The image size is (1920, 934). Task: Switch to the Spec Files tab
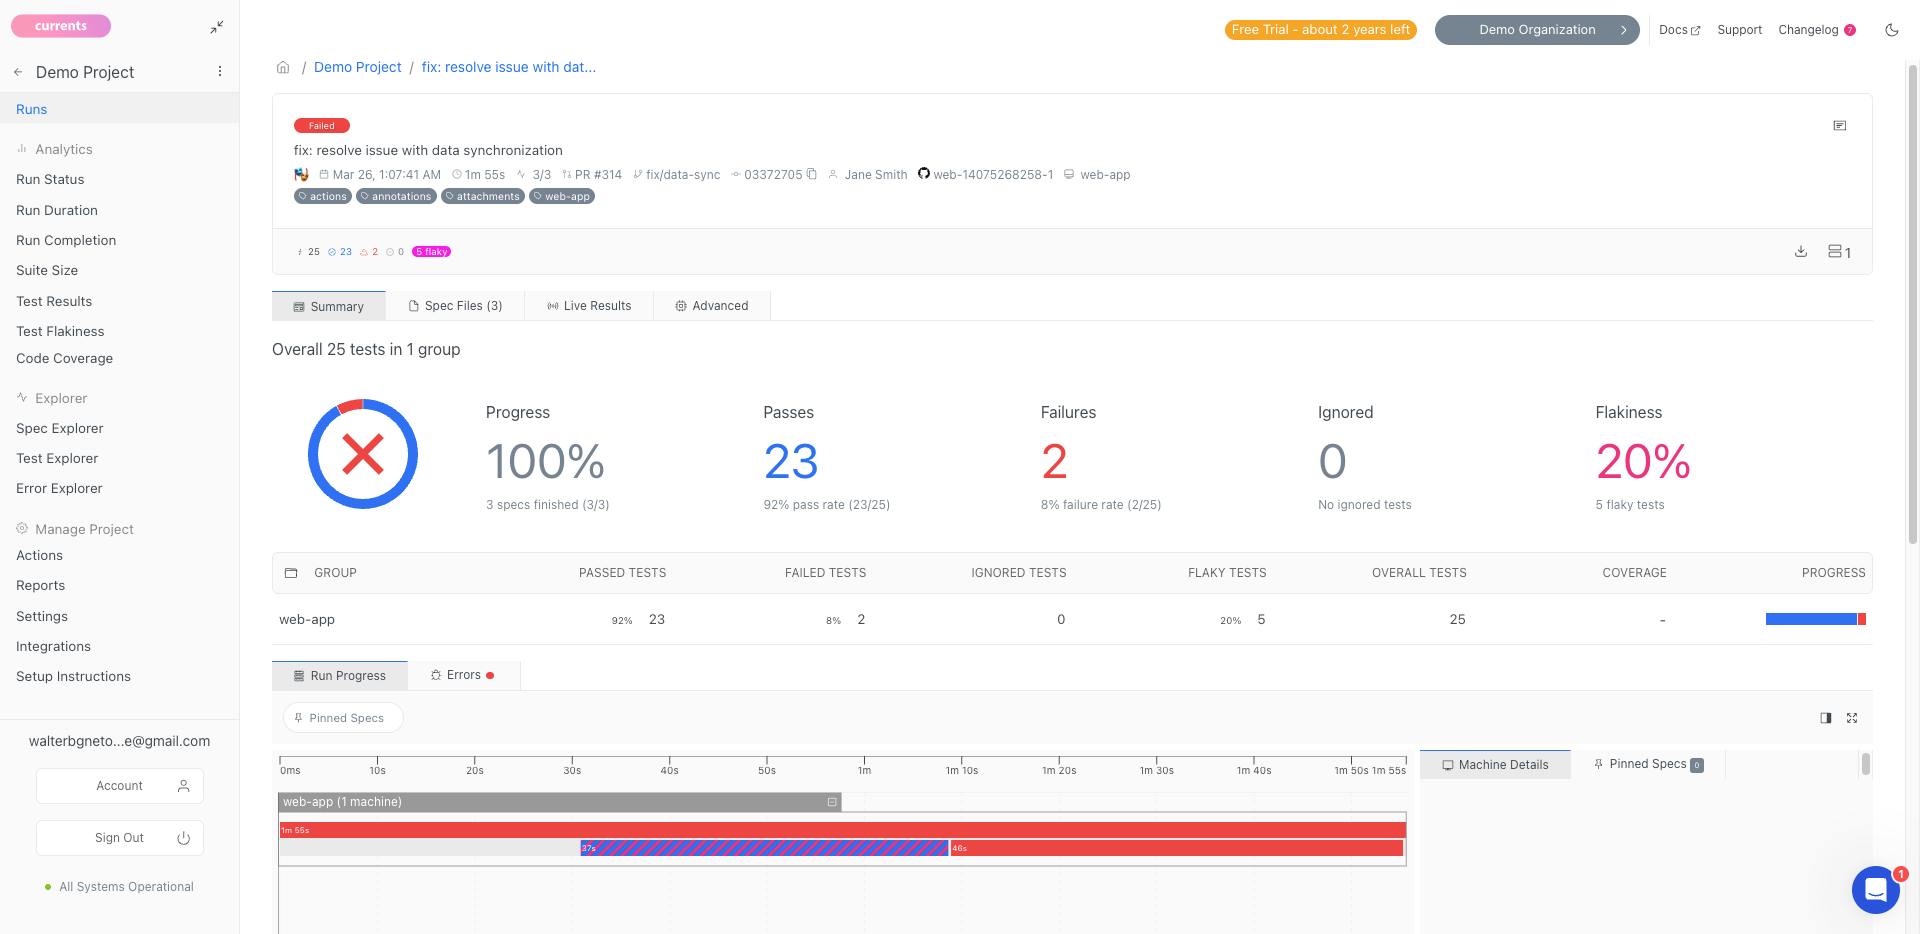point(455,306)
